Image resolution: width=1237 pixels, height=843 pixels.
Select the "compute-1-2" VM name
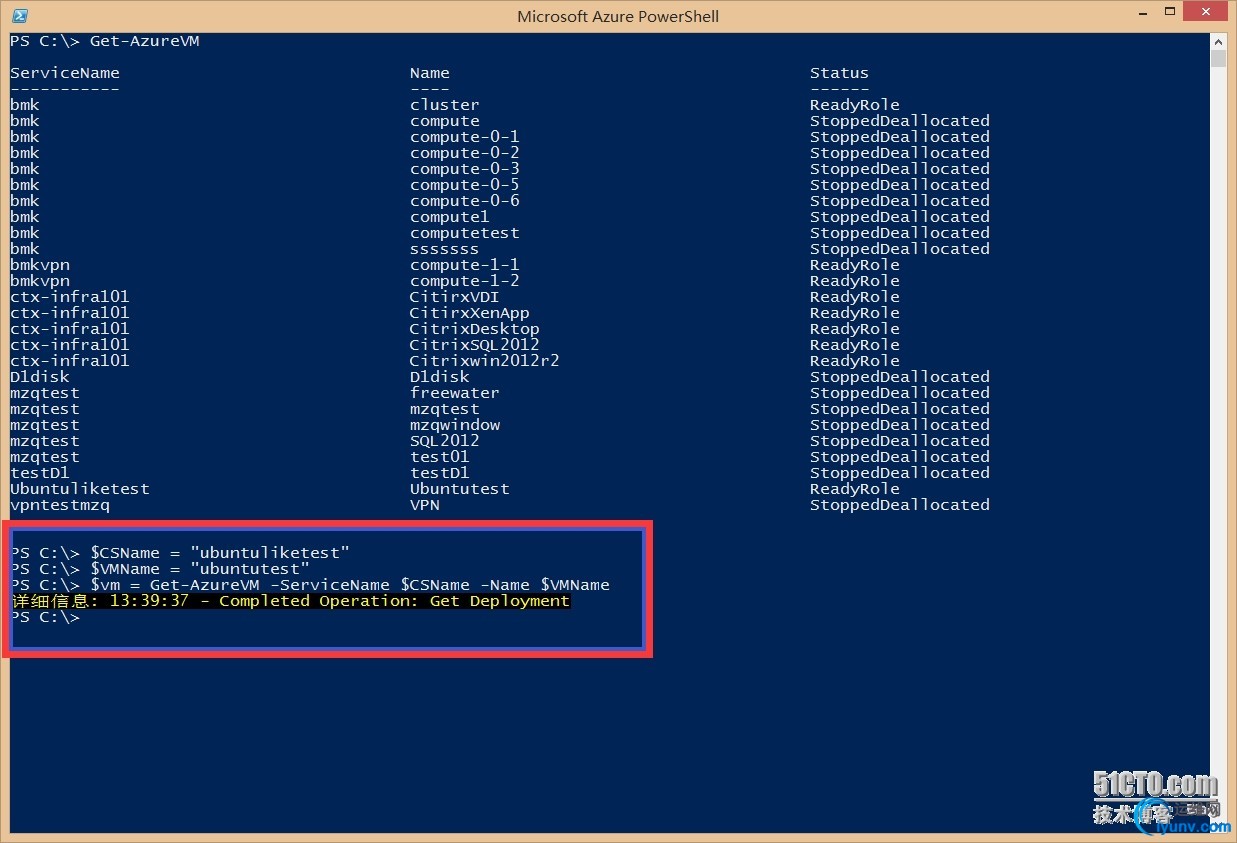point(465,281)
